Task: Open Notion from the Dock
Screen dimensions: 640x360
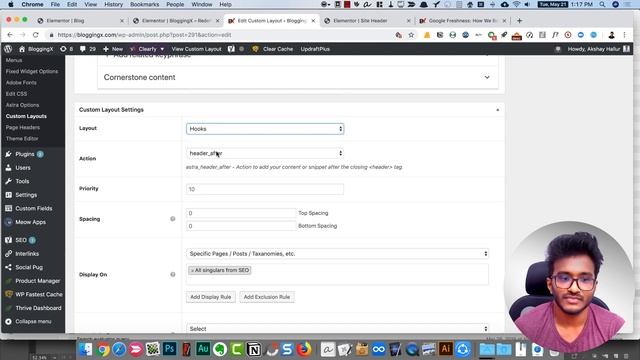Action: 254,349
